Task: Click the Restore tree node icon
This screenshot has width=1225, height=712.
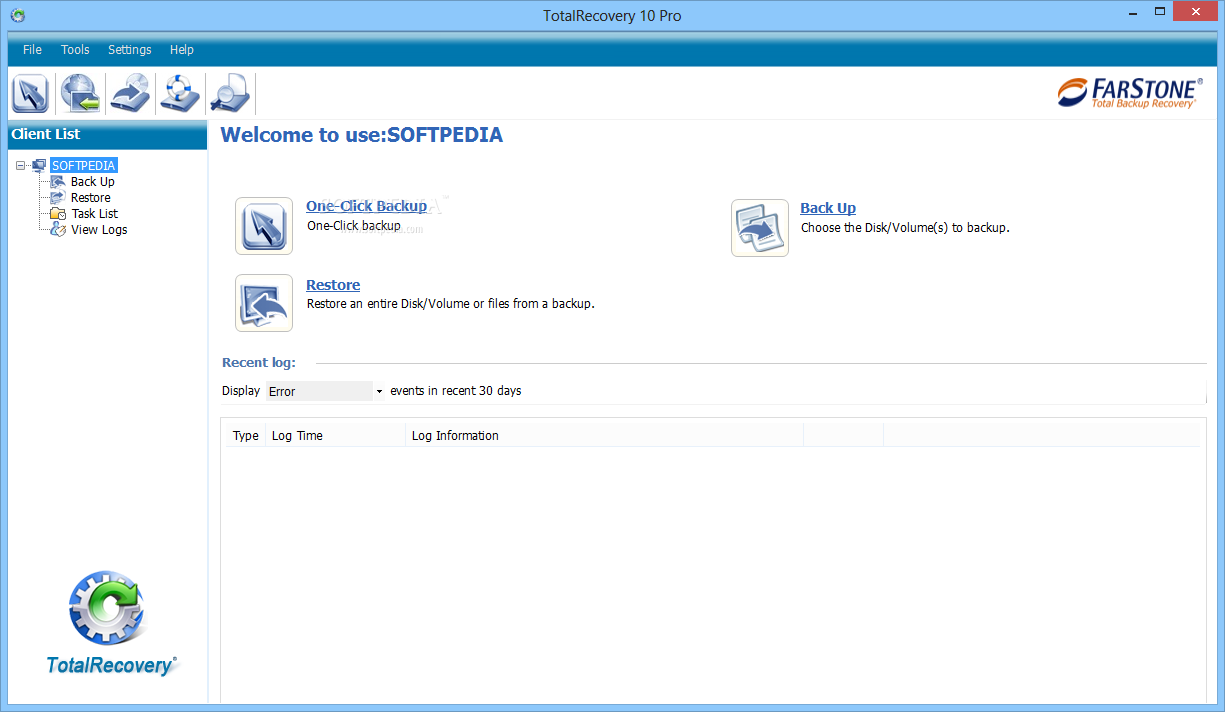Action: coord(57,198)
